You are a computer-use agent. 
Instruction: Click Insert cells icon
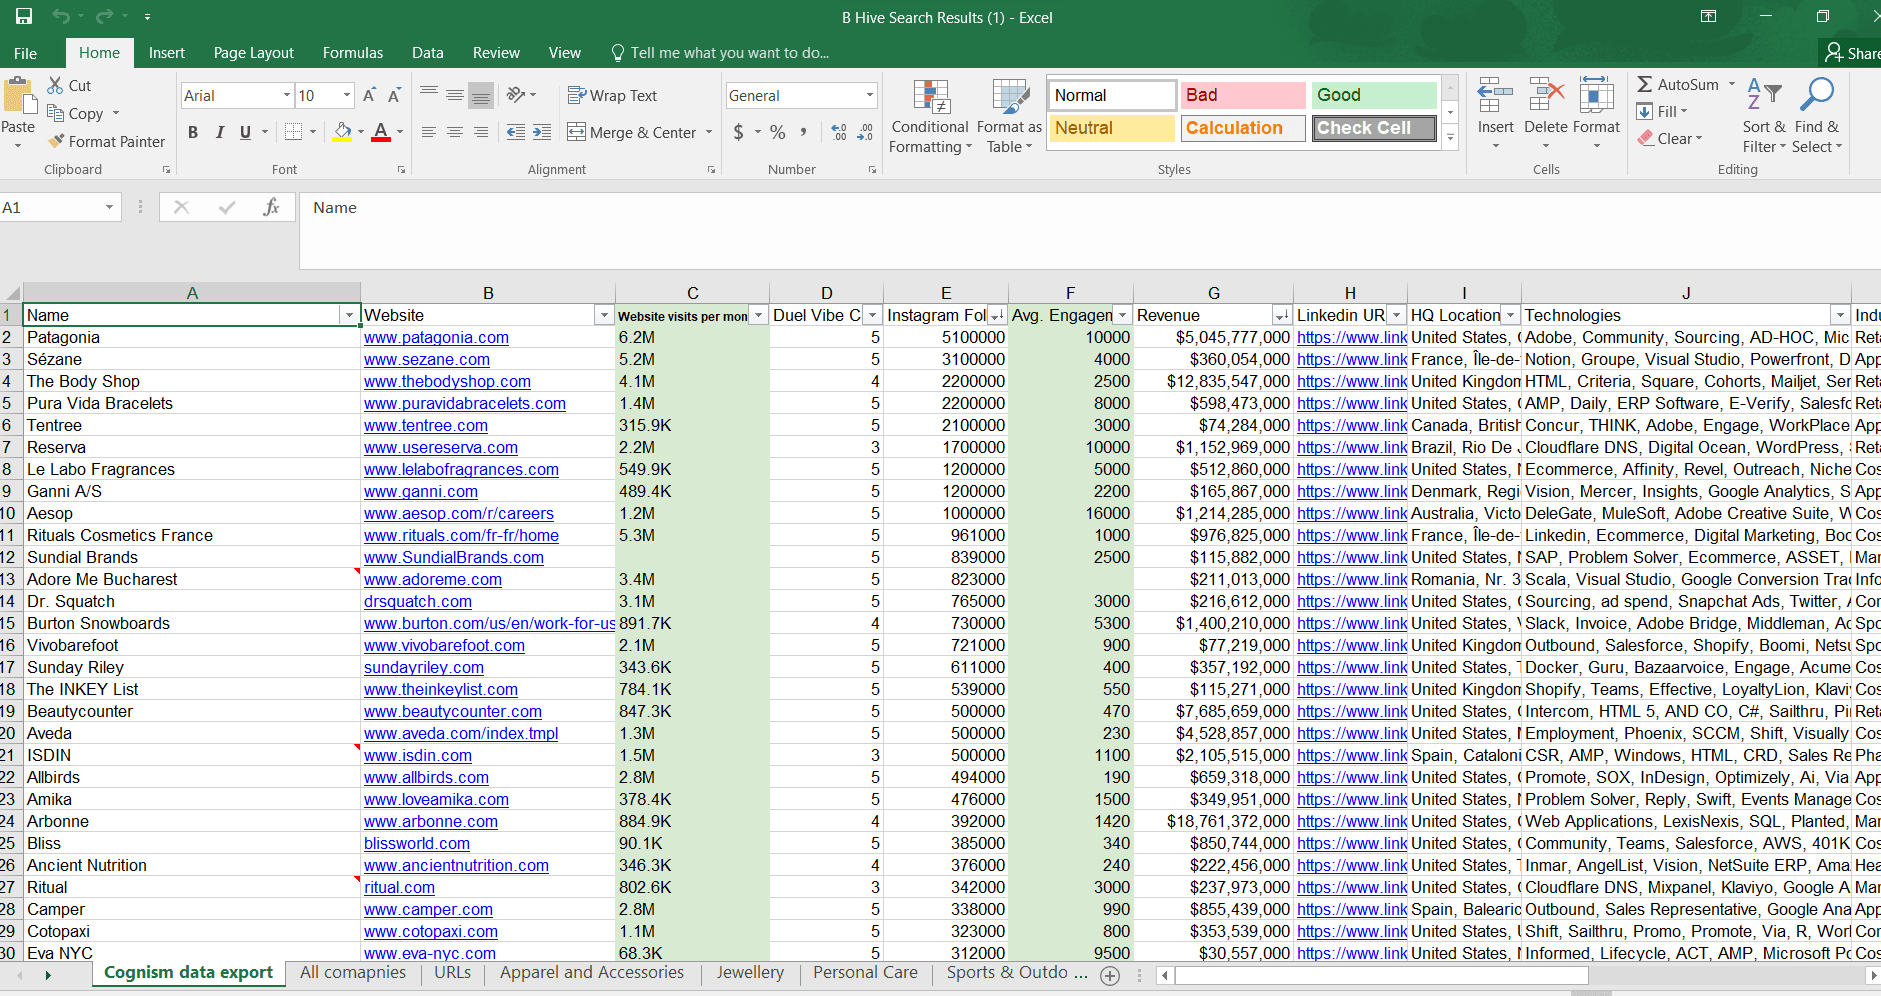1496,96
